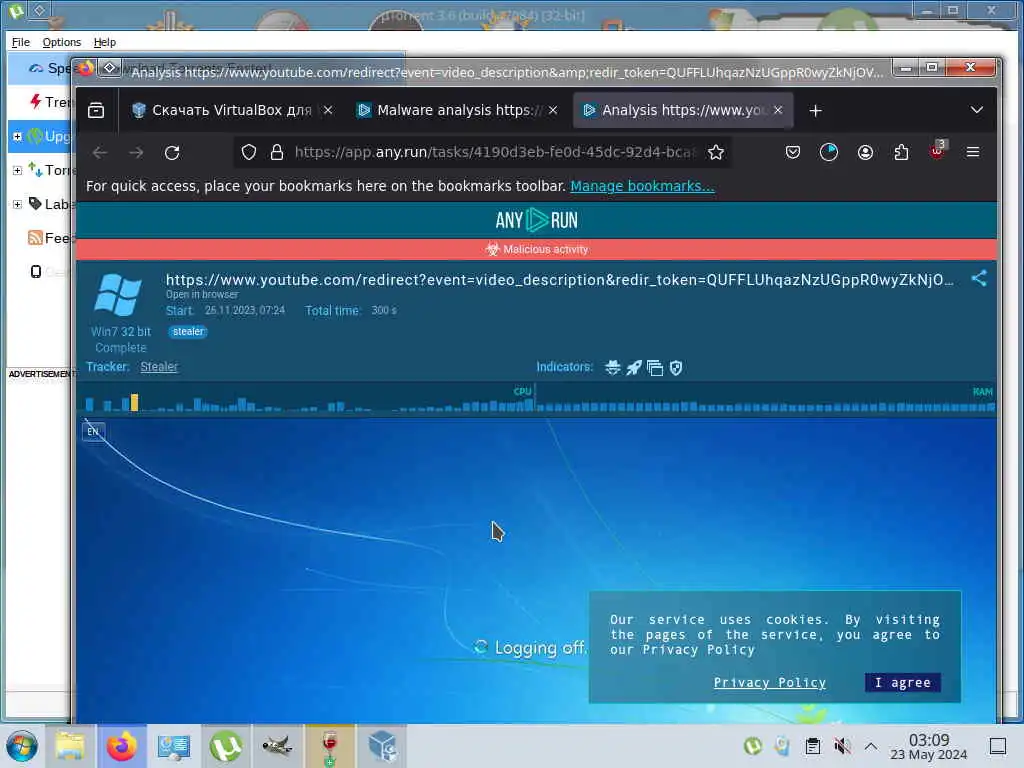
Task: Click the show desktop notification button
Action: [998, 746]
